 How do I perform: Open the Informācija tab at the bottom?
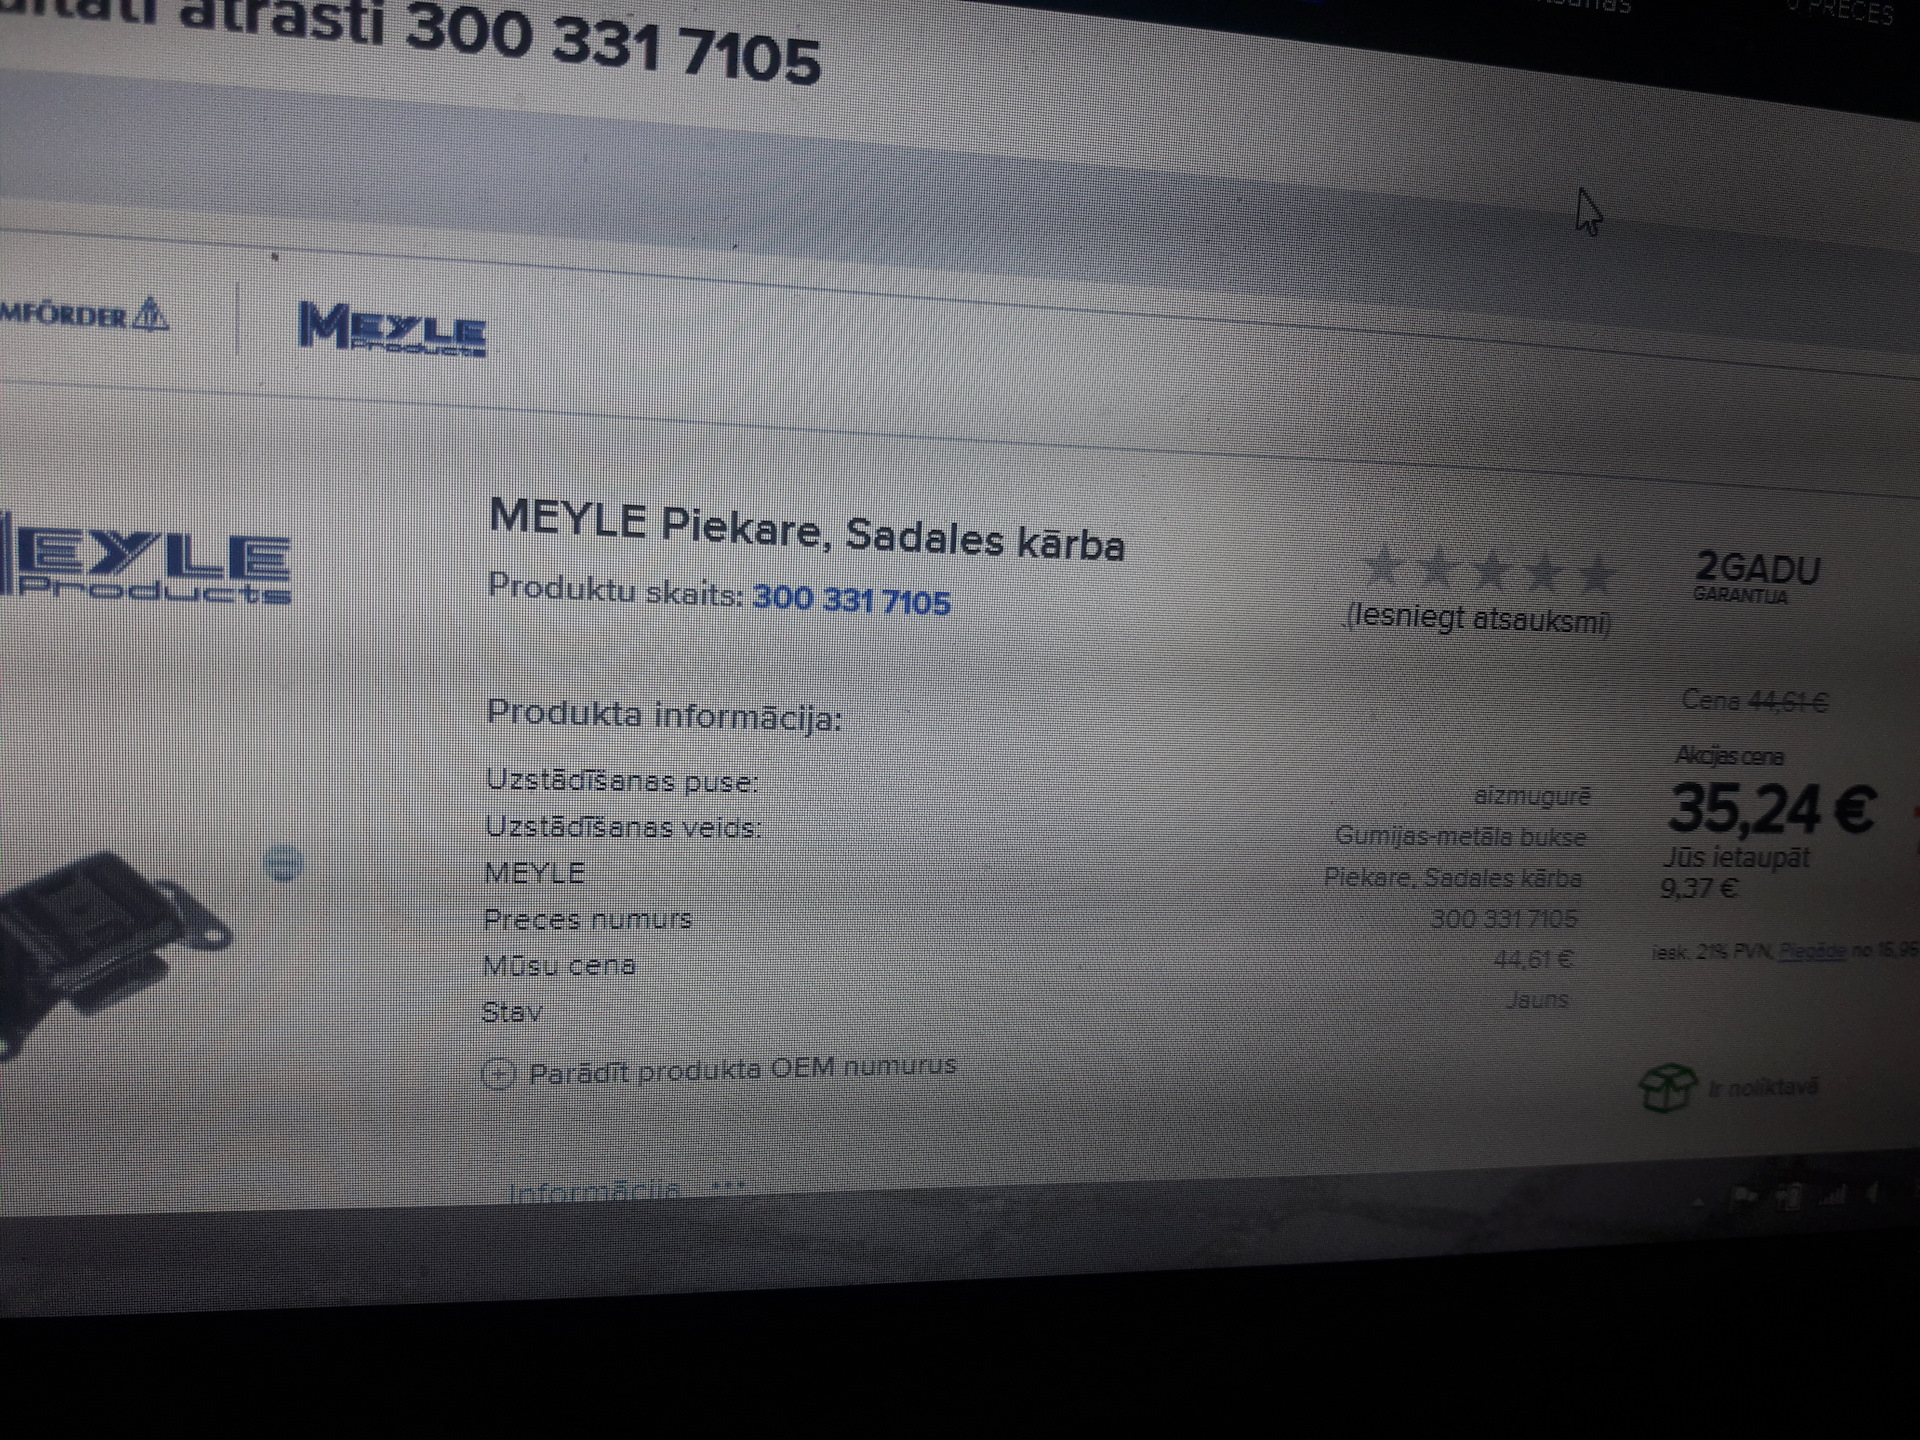pyautogui.click(x=594, y=1192)
